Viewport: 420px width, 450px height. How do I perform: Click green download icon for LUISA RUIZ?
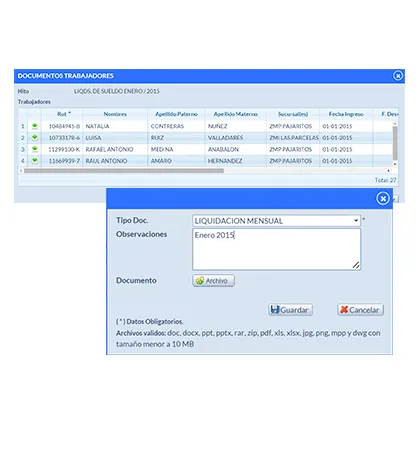pyautogui.click(x=34, y=137)
